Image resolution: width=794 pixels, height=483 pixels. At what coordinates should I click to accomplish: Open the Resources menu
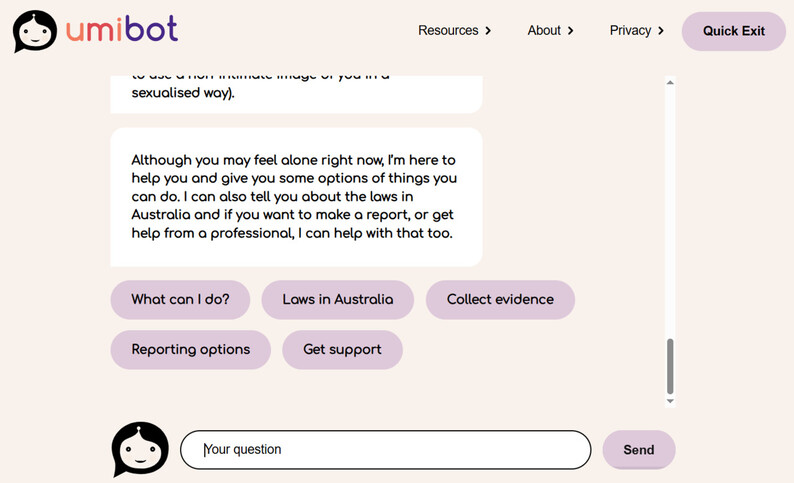[x=448, y=31]
